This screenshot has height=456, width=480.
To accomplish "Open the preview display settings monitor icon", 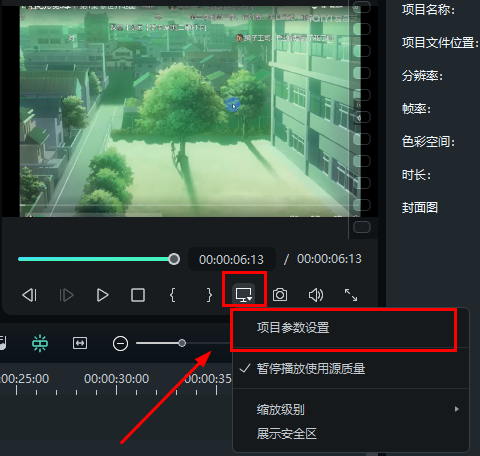I will point(244,295).
